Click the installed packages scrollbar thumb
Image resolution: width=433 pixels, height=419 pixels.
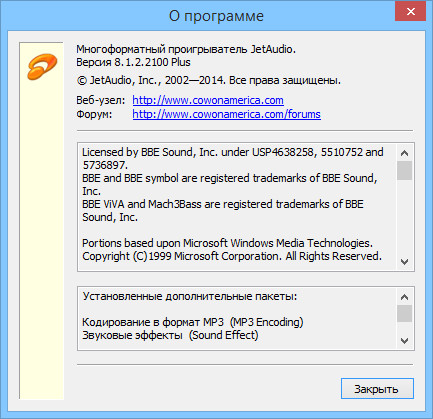pyautogui.click(x=404, y=314)
